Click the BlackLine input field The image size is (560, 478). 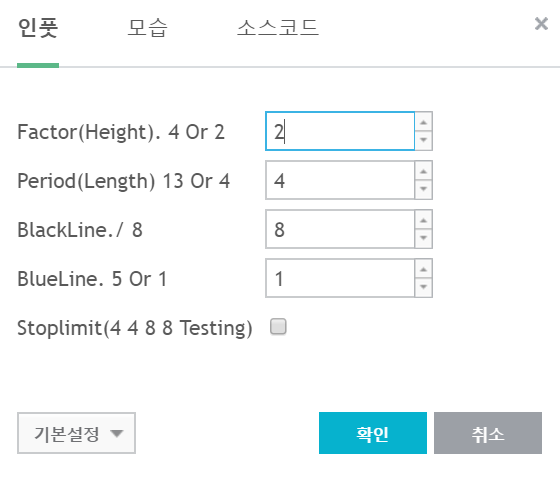click(x=340, y=229)
